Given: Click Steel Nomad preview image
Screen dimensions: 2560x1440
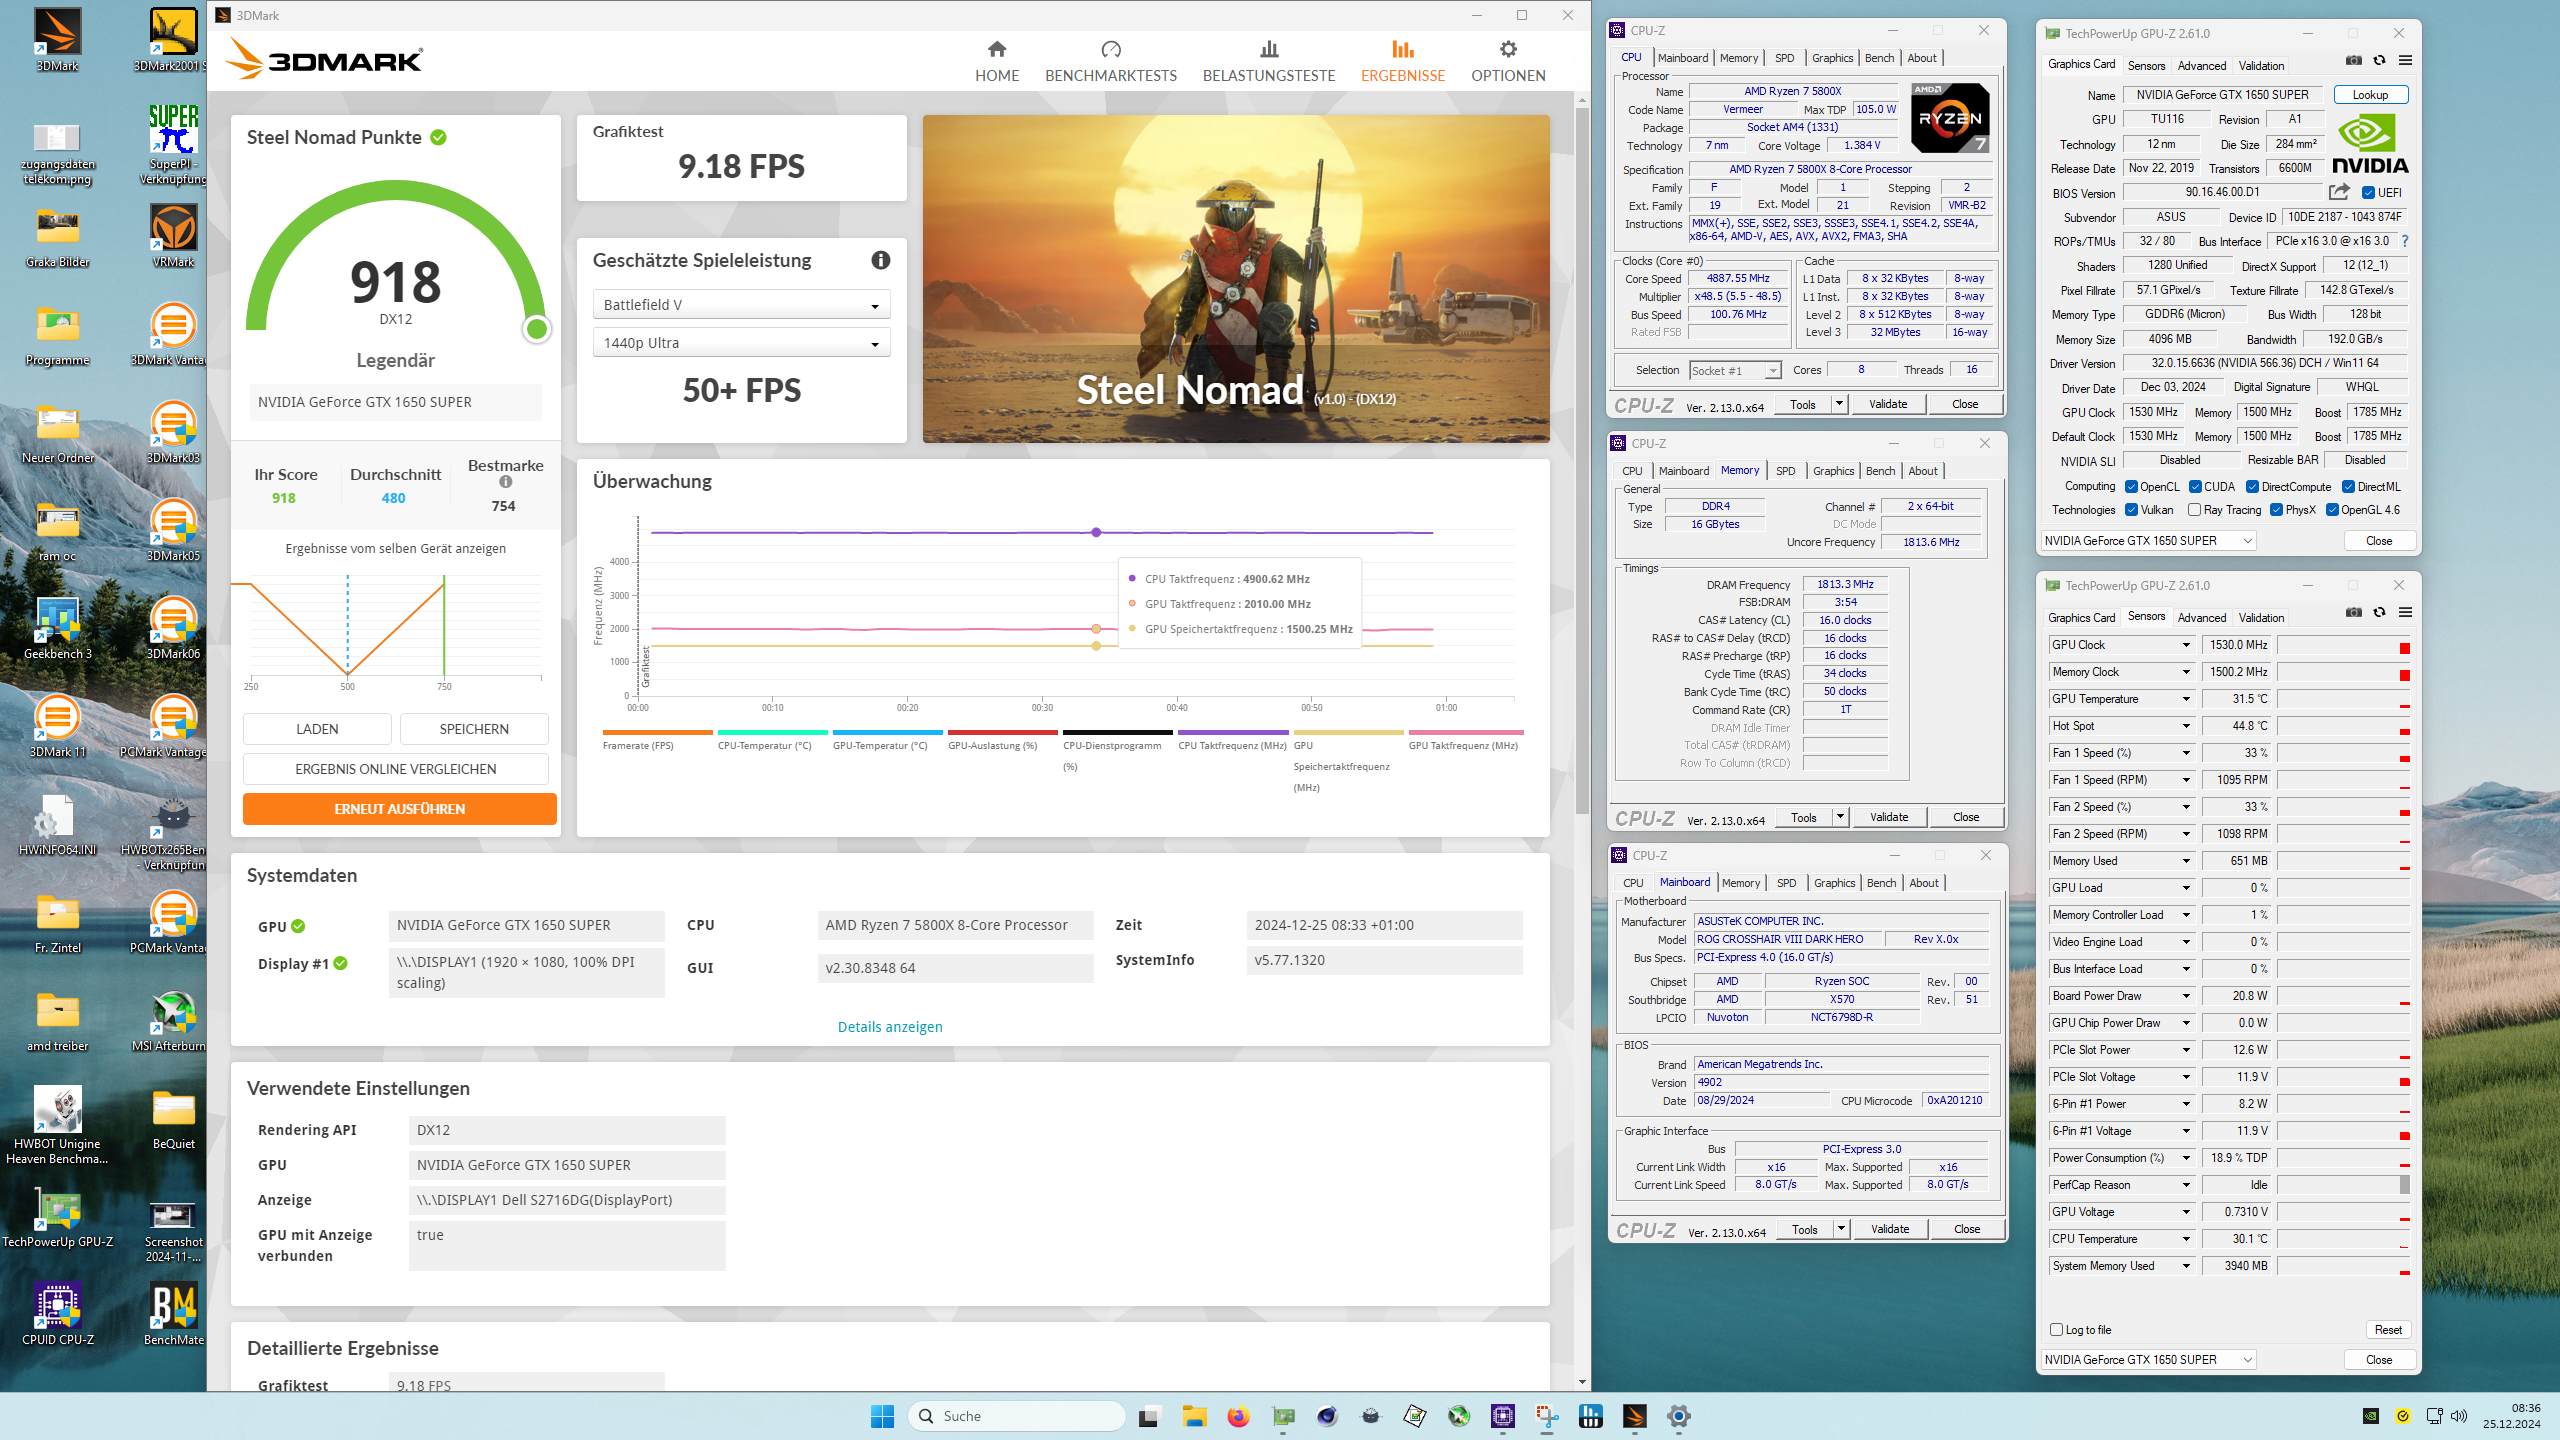Looking at the screenshot, I should point(1235,279).
